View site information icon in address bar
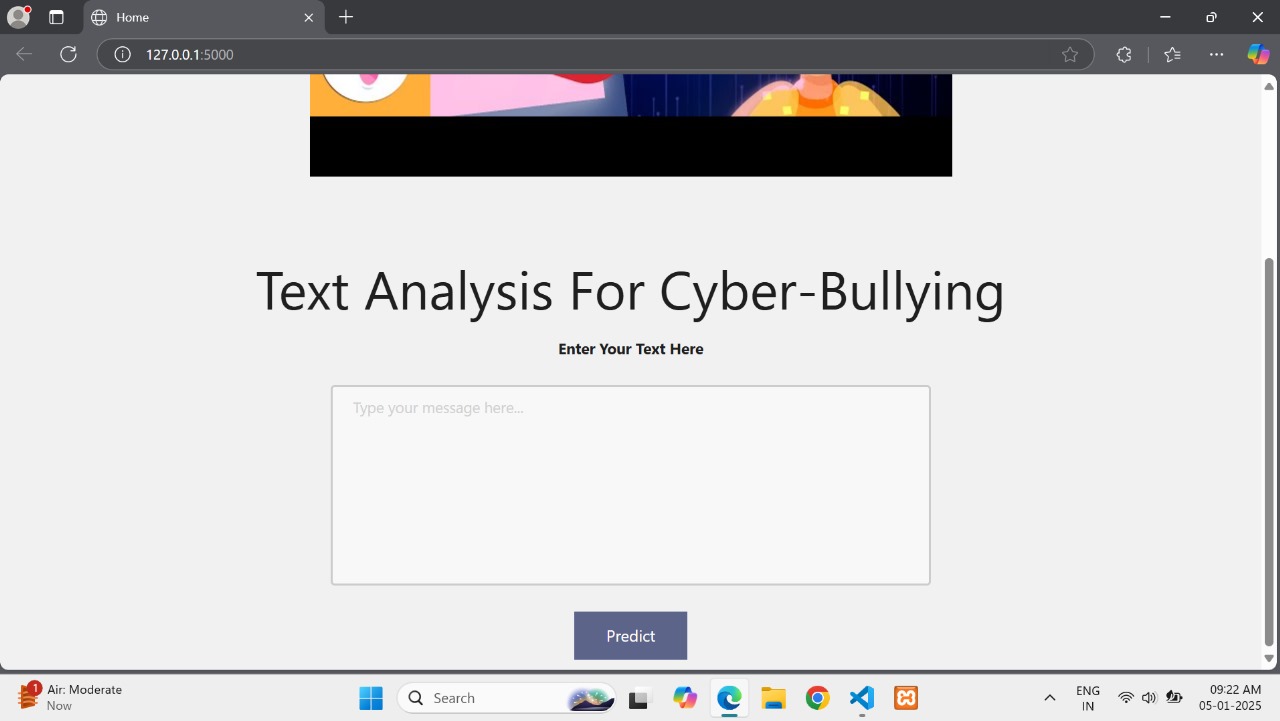Screen dimensions: 1280x721 [123, 54]
